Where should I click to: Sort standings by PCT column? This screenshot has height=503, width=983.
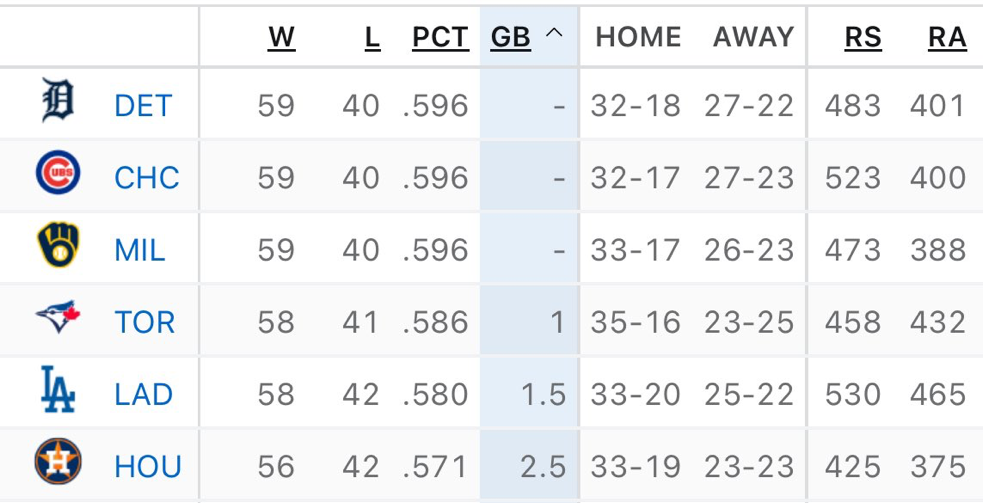tap(440, 38)
